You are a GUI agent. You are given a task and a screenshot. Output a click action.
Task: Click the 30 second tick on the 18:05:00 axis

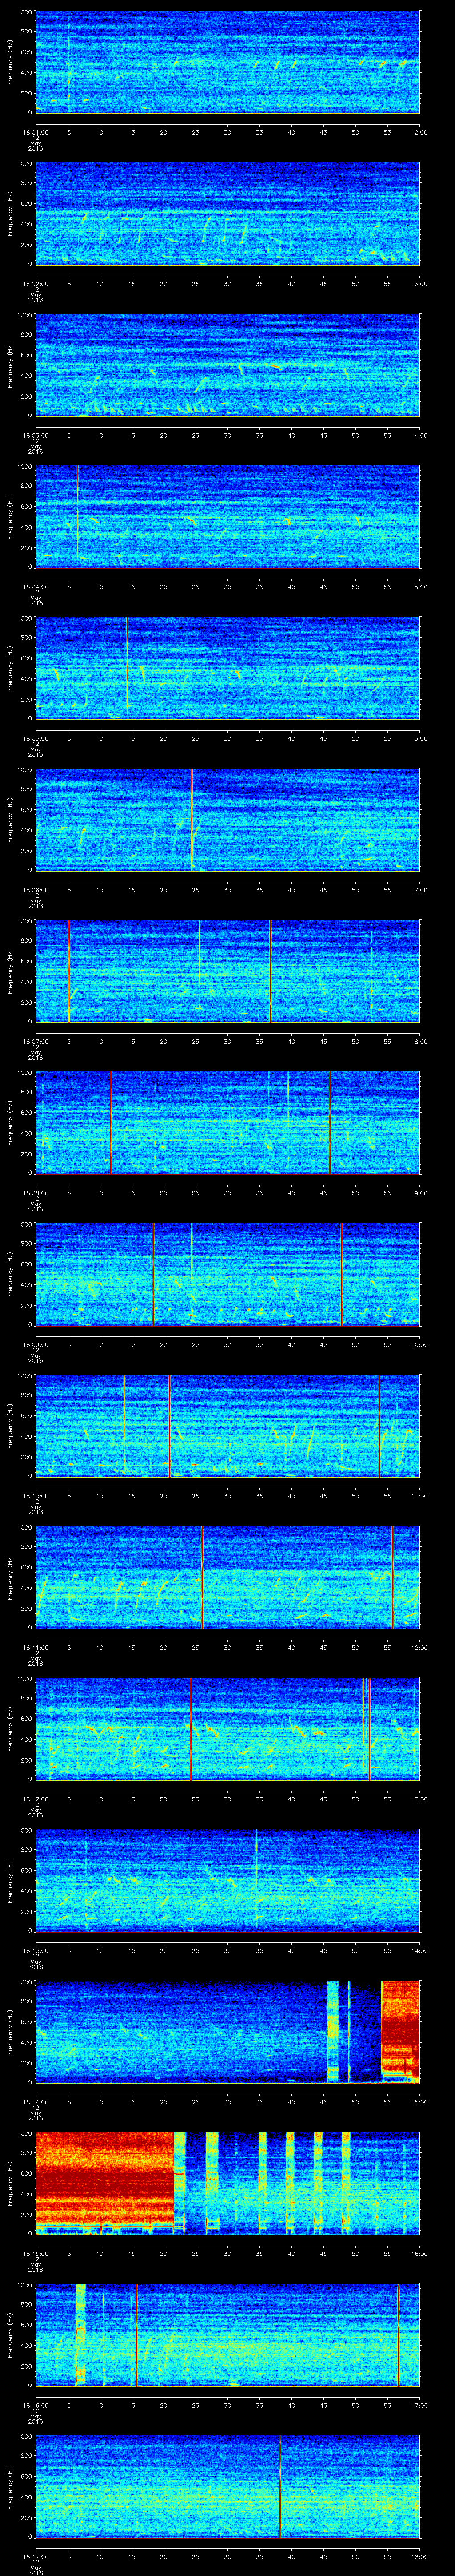click(x=228, y=738)
